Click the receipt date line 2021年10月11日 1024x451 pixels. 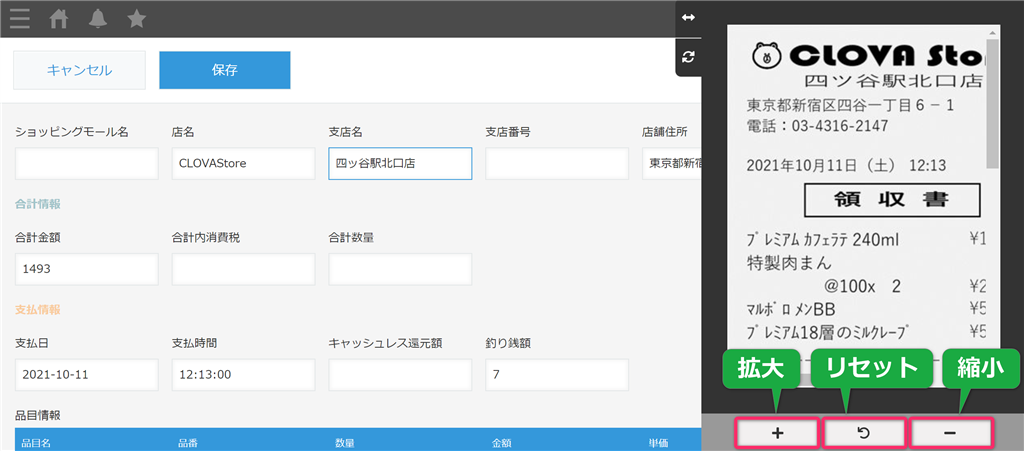pyautogui.click(x=846, y=166)
